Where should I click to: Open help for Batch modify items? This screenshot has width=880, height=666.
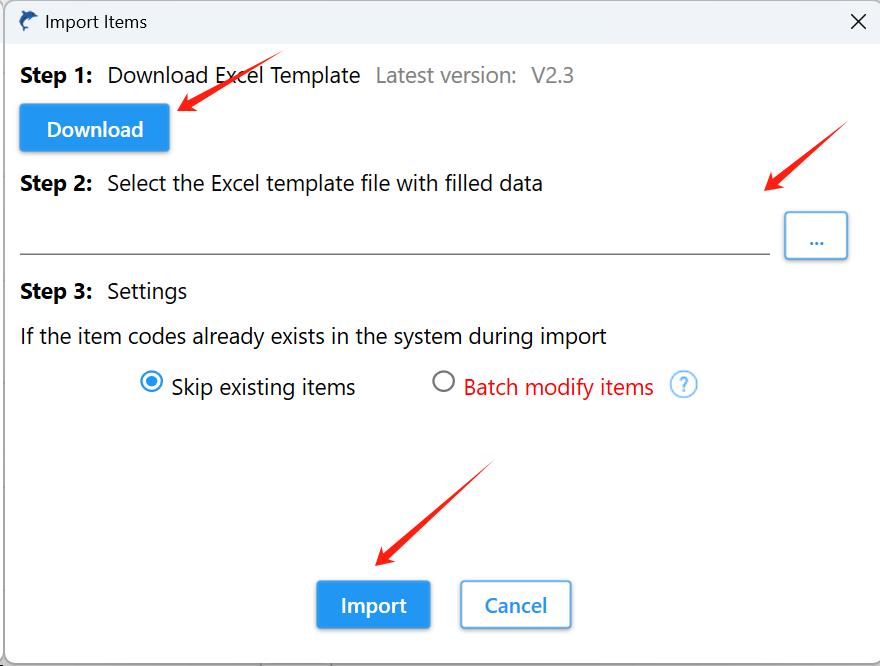(683, 385)
